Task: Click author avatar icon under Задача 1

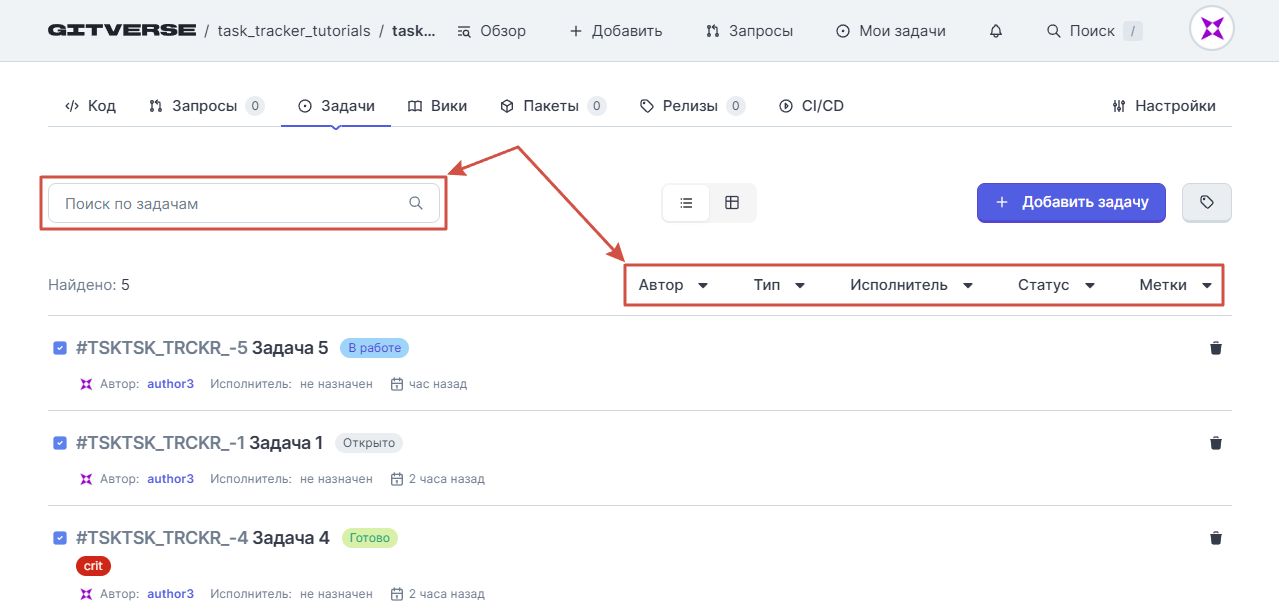Action: click(86, 479)
